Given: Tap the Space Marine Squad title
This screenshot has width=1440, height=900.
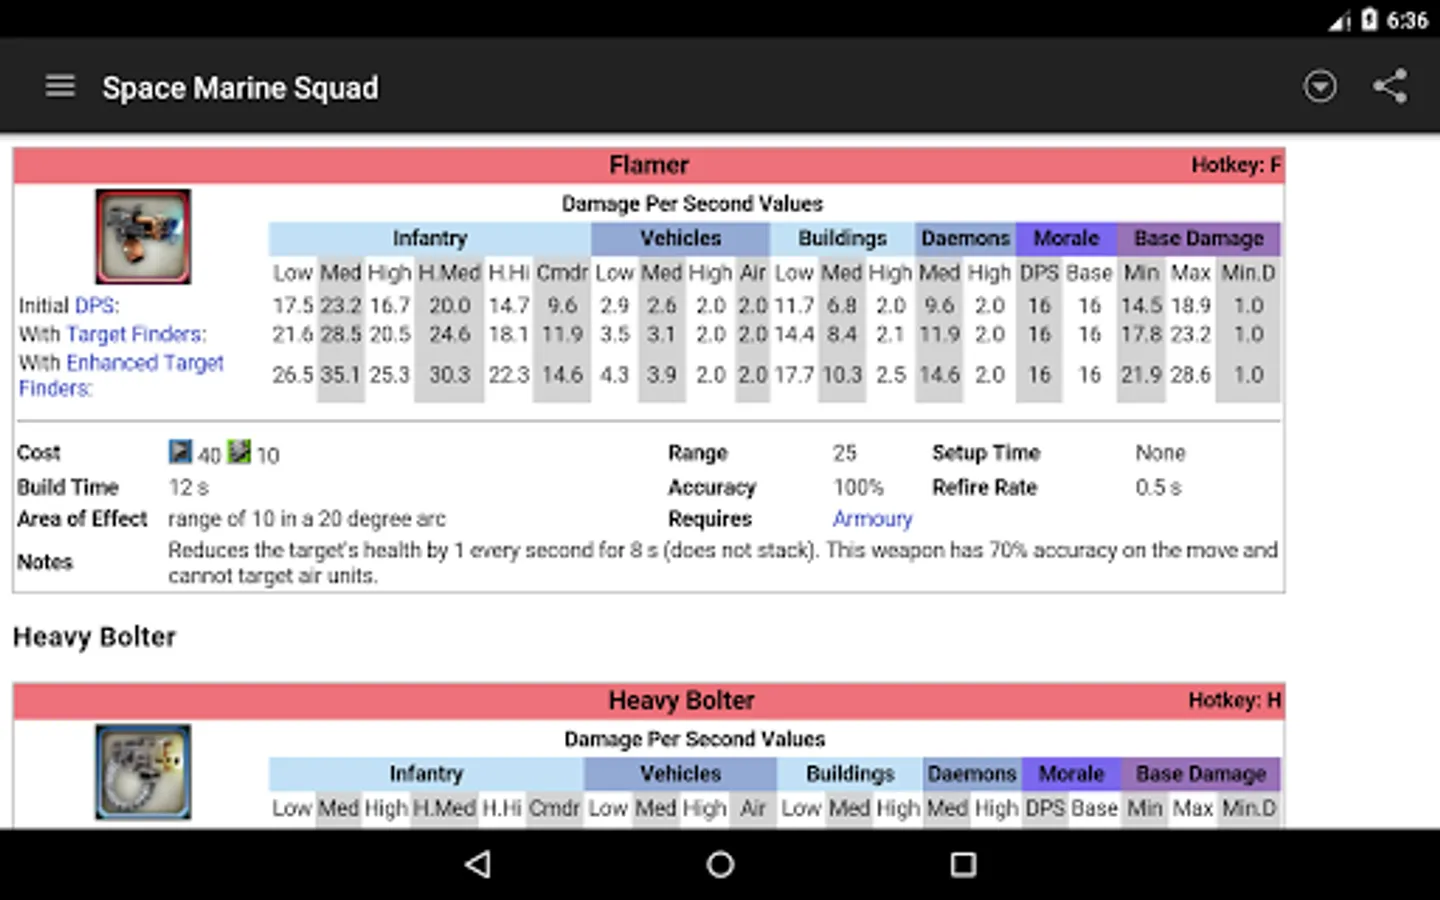Looking at the screenshot, I should tap(240, 88).
